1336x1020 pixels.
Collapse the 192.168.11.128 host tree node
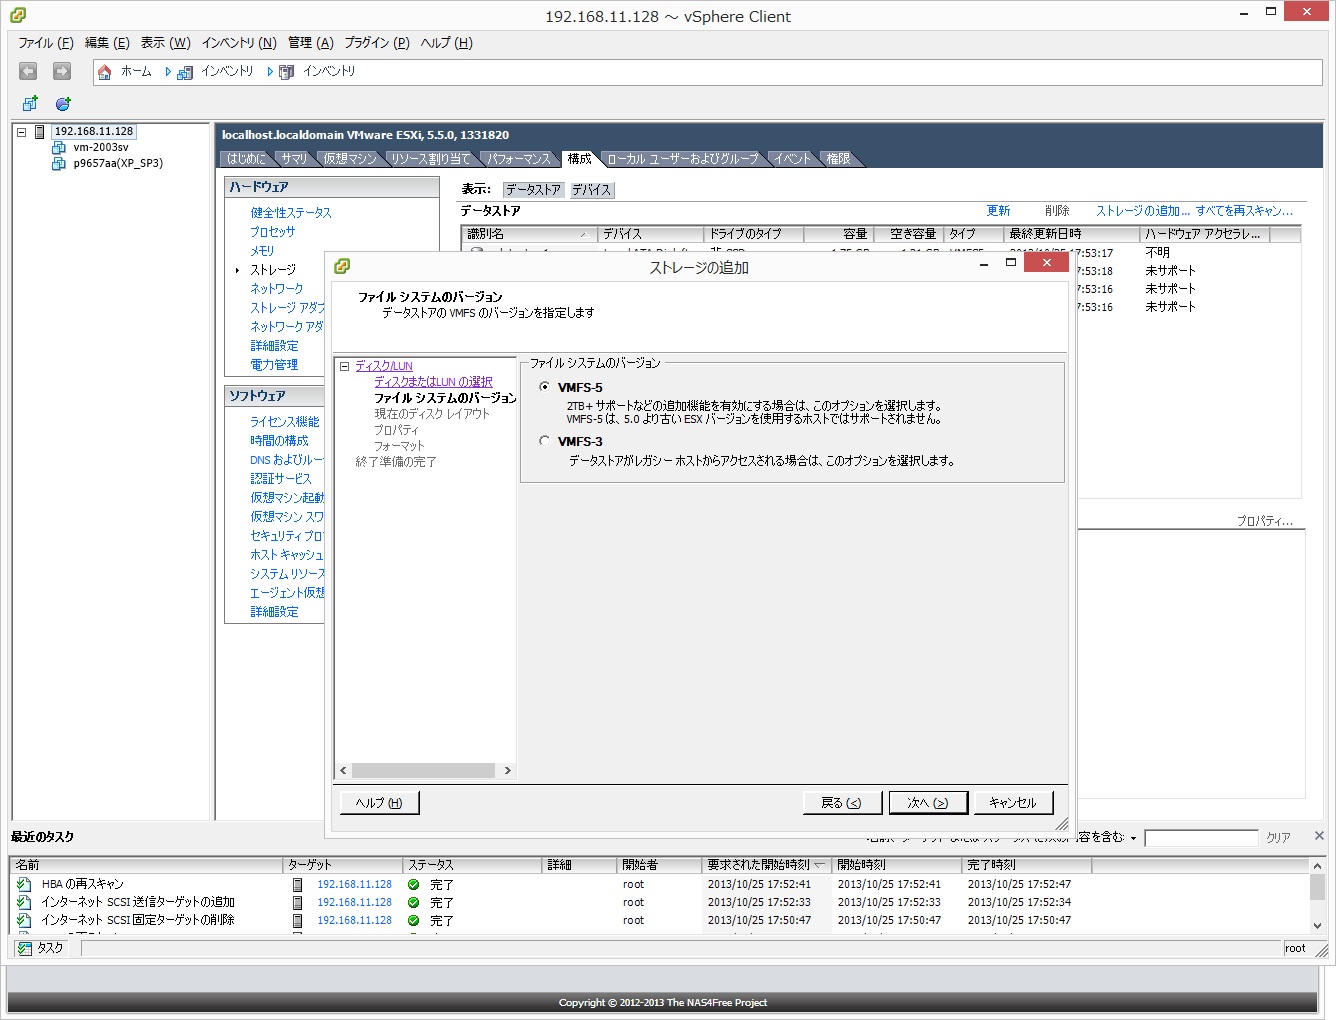coord(21,131)
